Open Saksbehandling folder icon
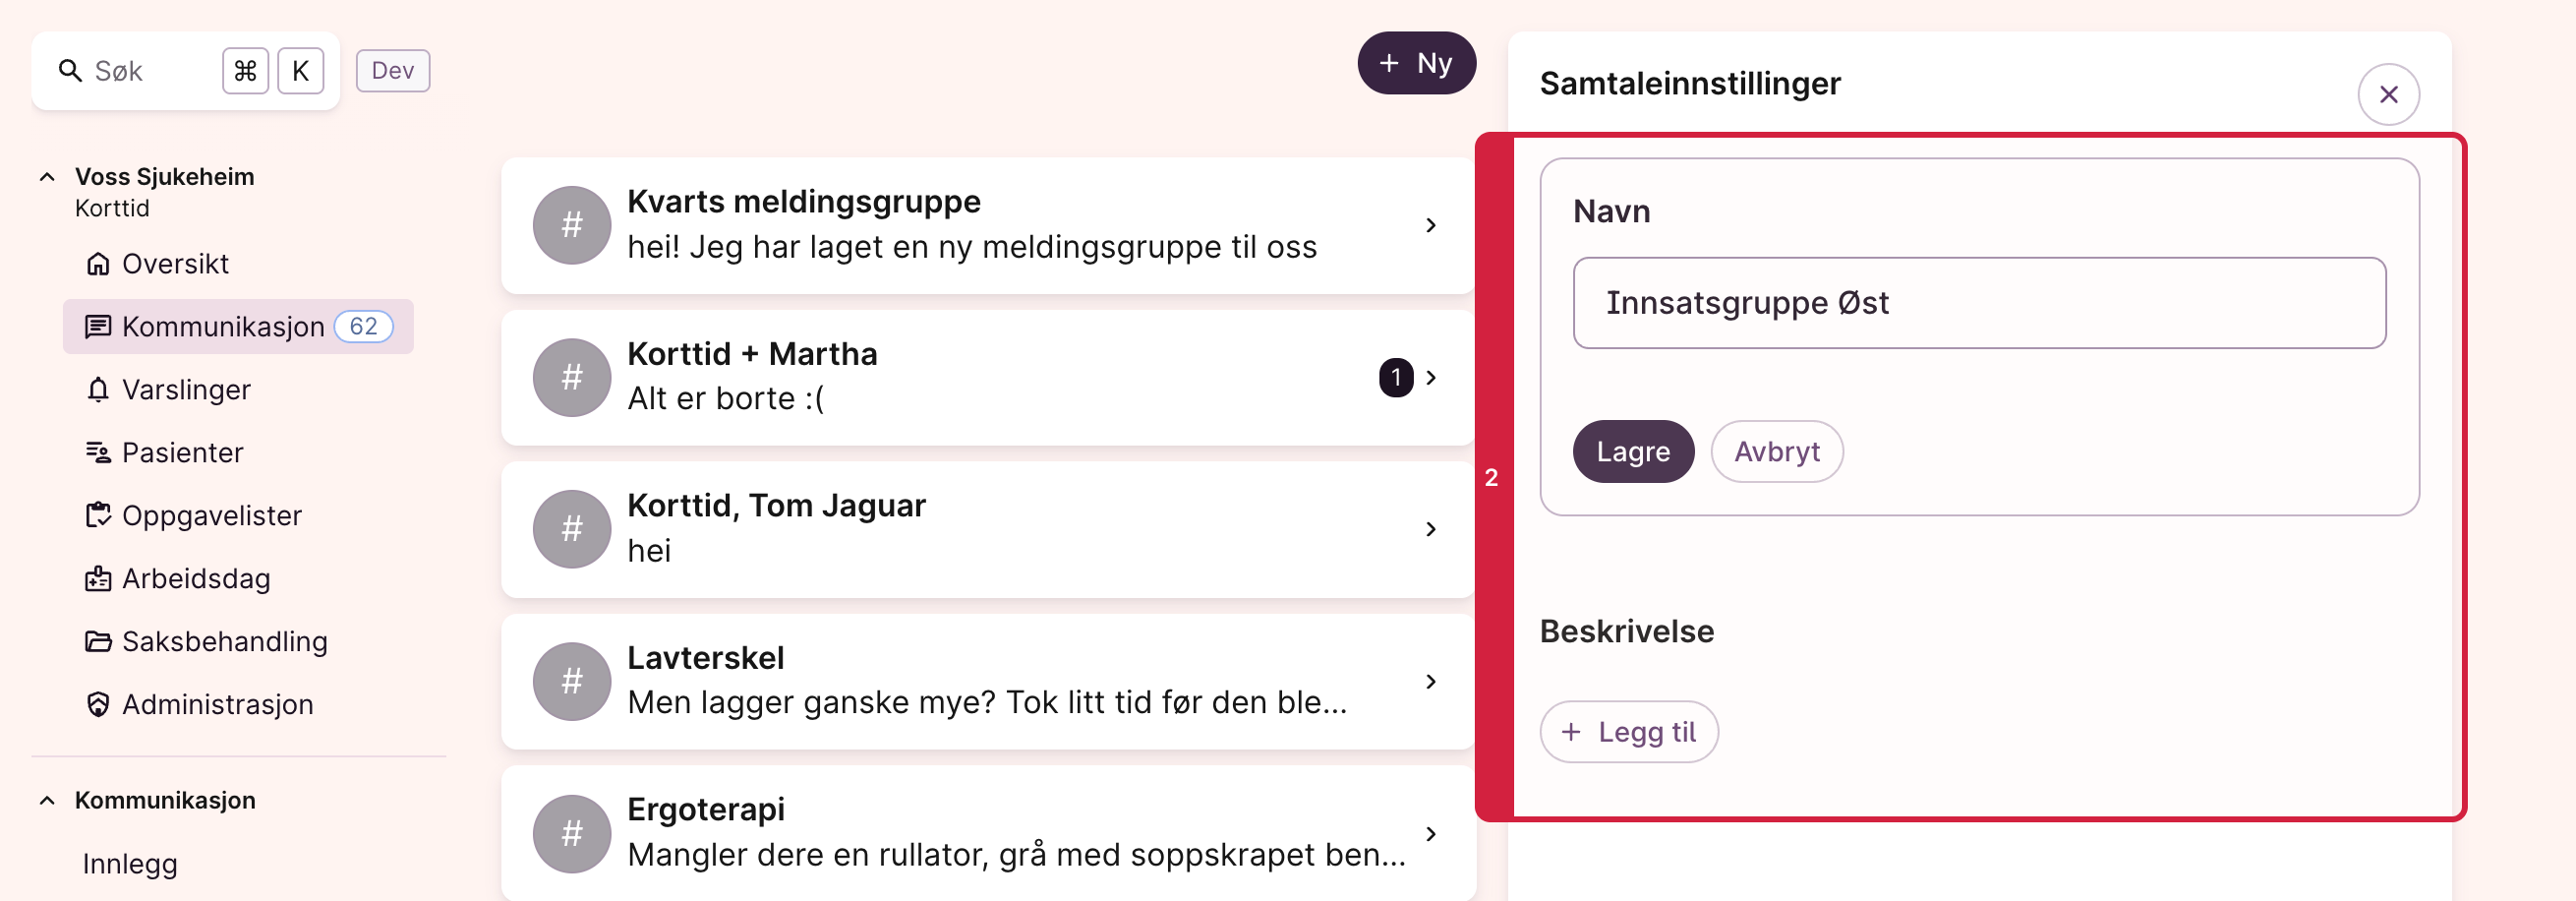 98,642
